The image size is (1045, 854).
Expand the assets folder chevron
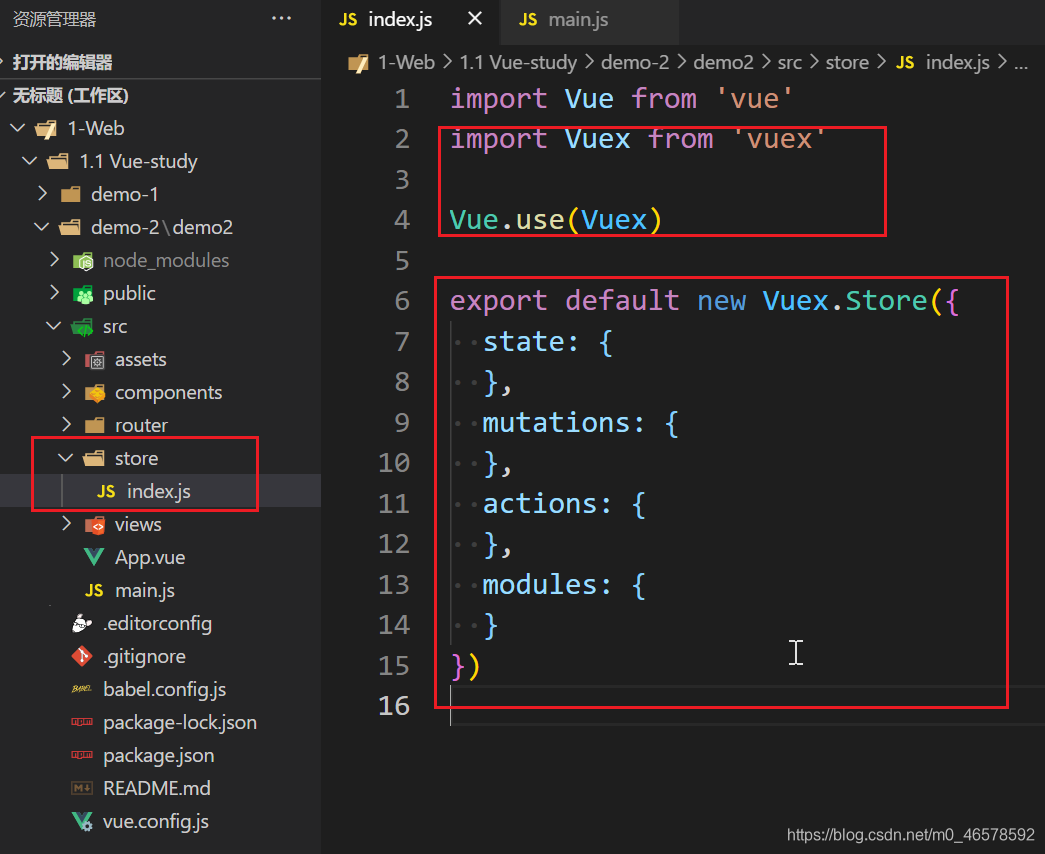(67, 359)
